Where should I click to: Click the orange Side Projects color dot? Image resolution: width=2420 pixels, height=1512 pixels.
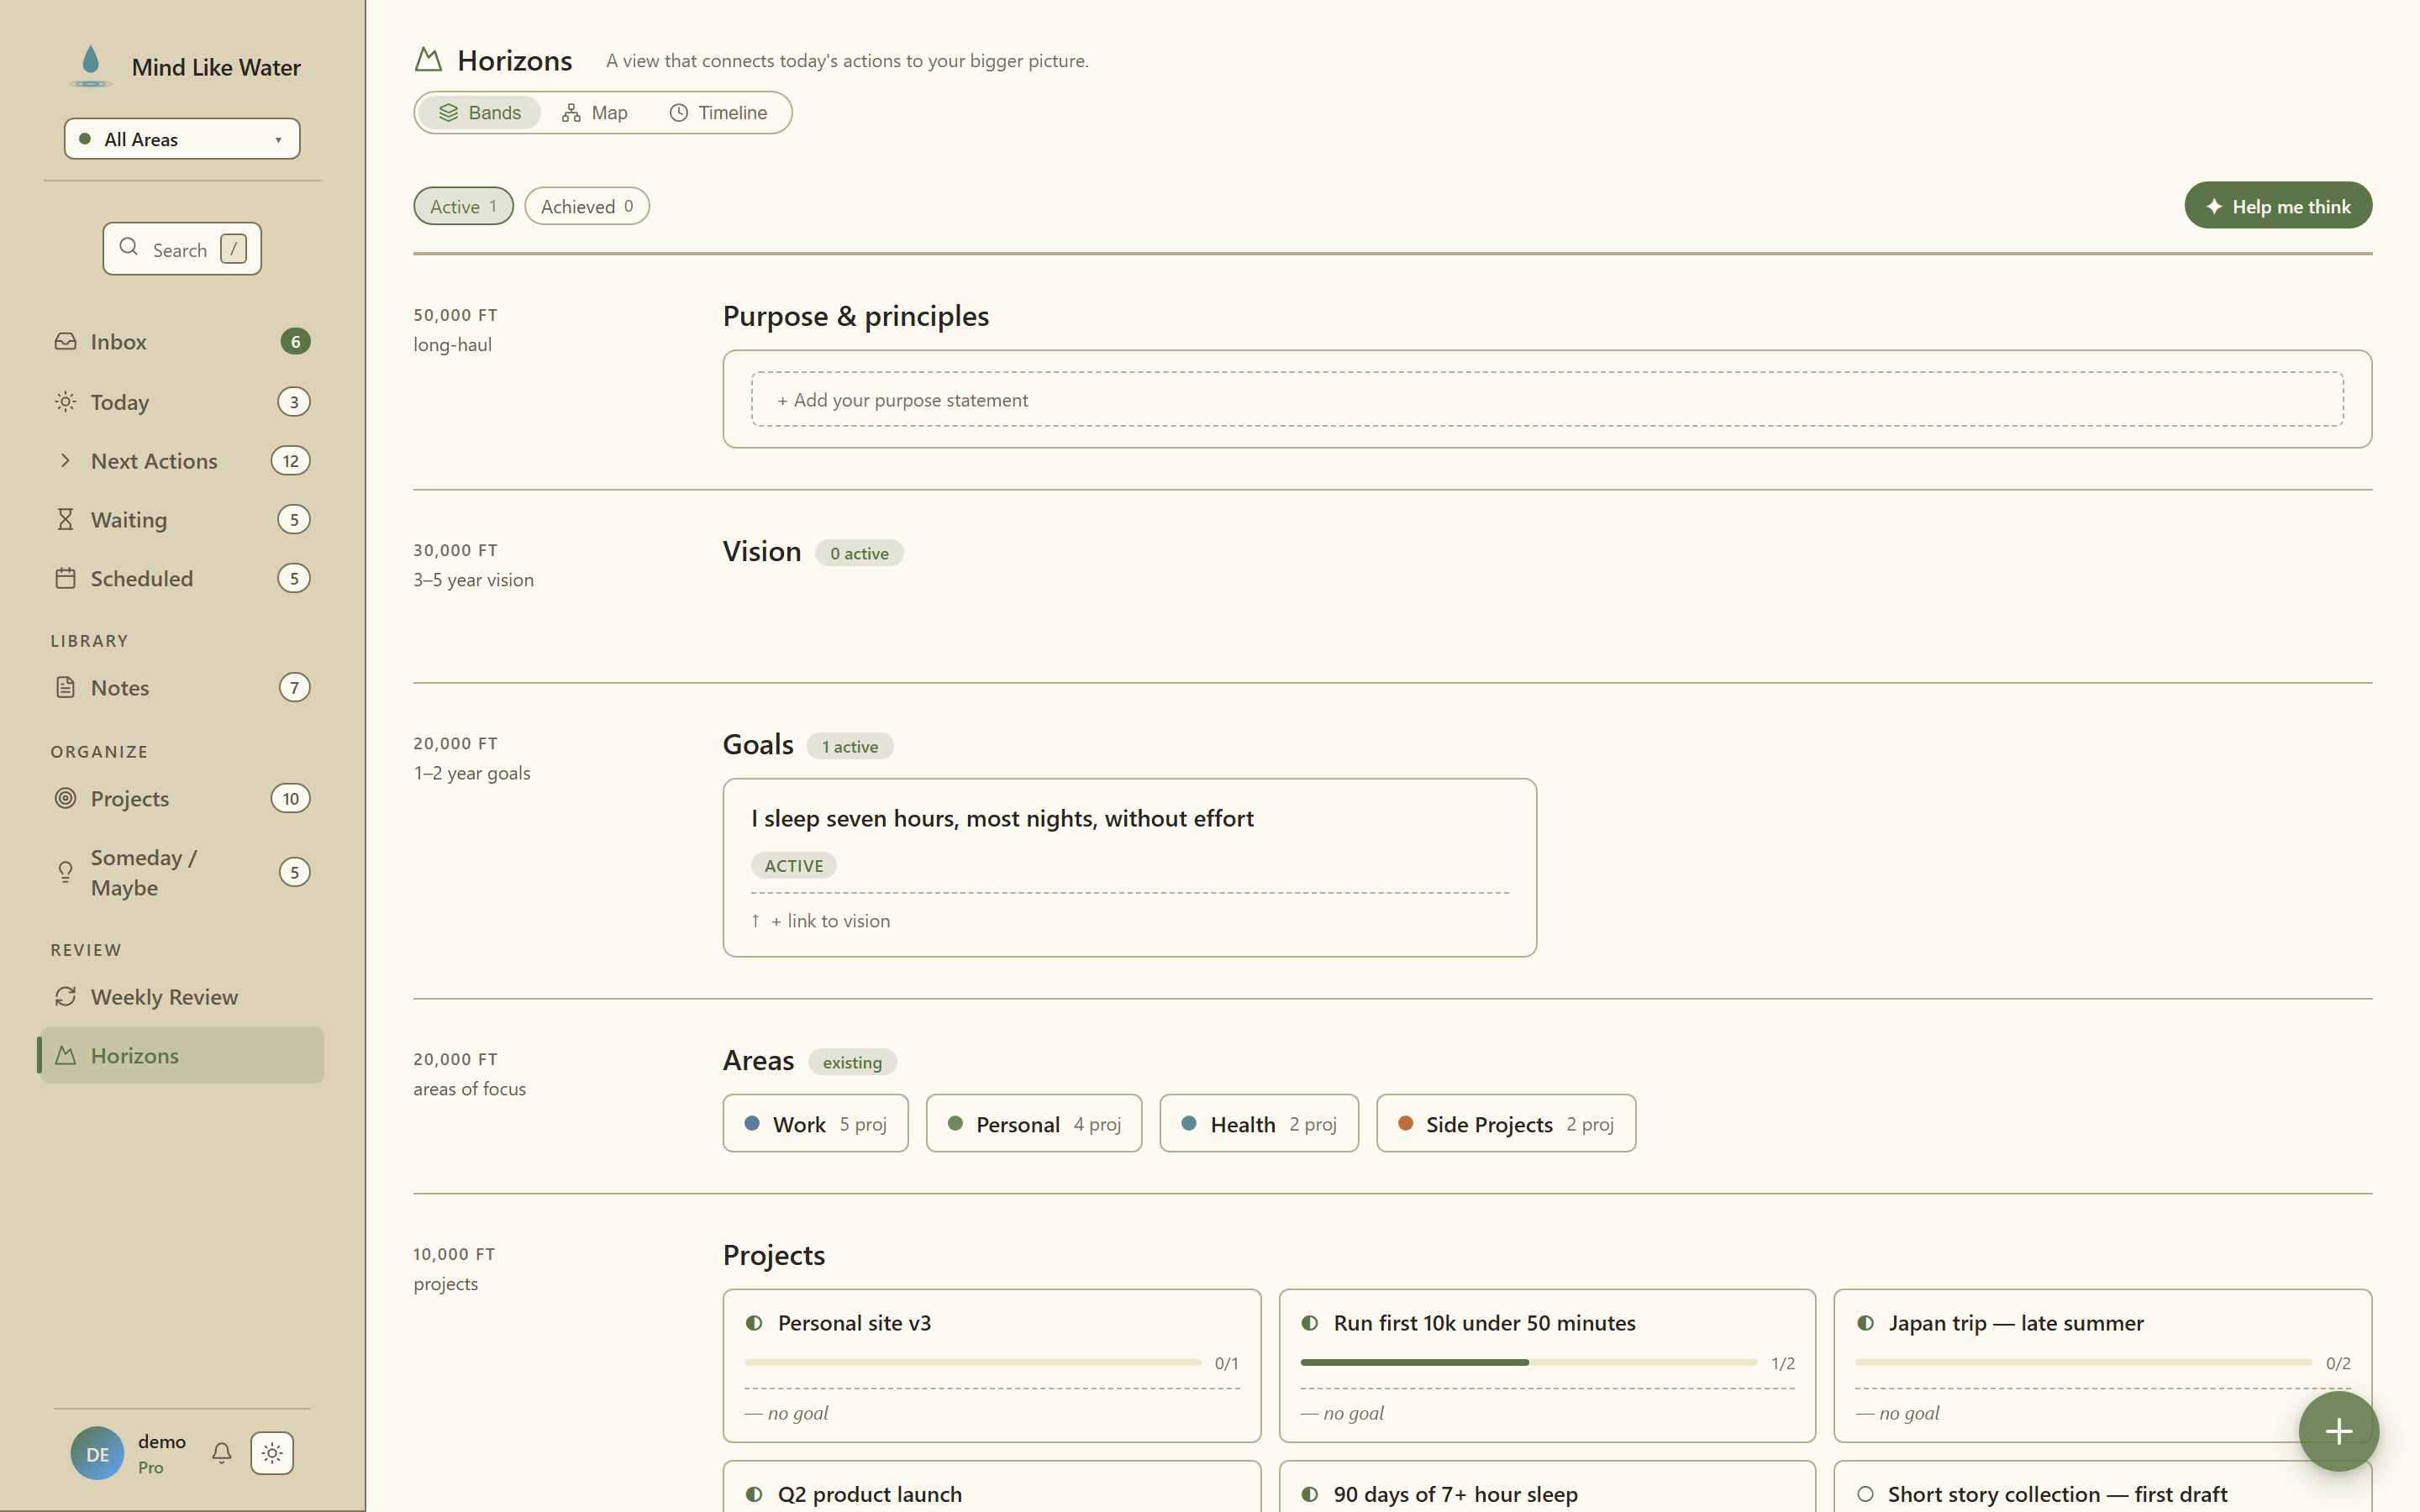[x=1405, y=1123]
